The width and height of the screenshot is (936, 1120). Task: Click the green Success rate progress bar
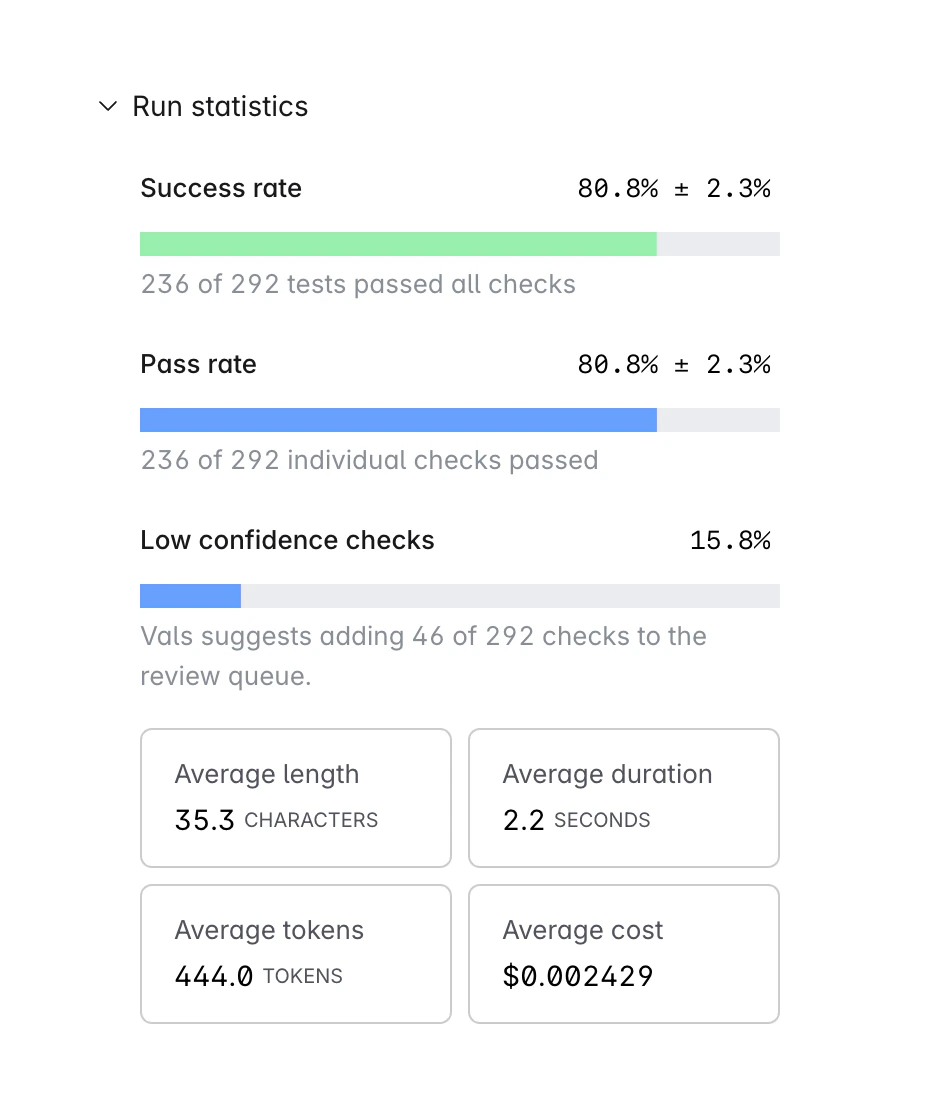click(398, 243)
